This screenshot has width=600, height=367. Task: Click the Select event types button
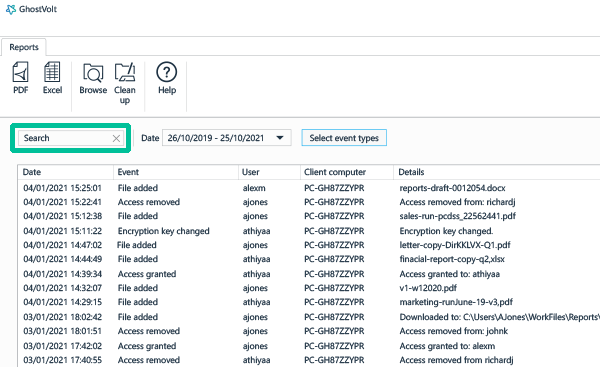click(x=344, y=138)
